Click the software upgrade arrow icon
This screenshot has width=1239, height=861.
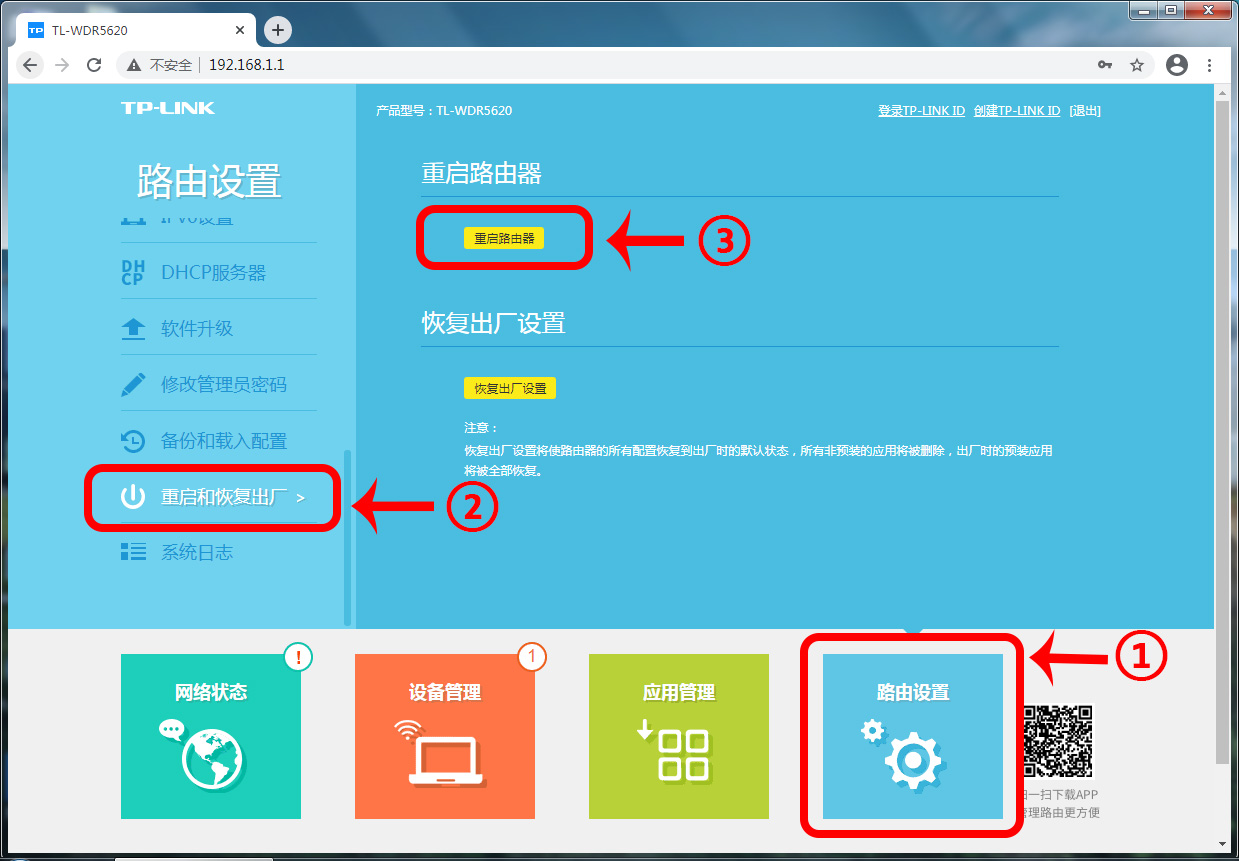tap(133, 329)
